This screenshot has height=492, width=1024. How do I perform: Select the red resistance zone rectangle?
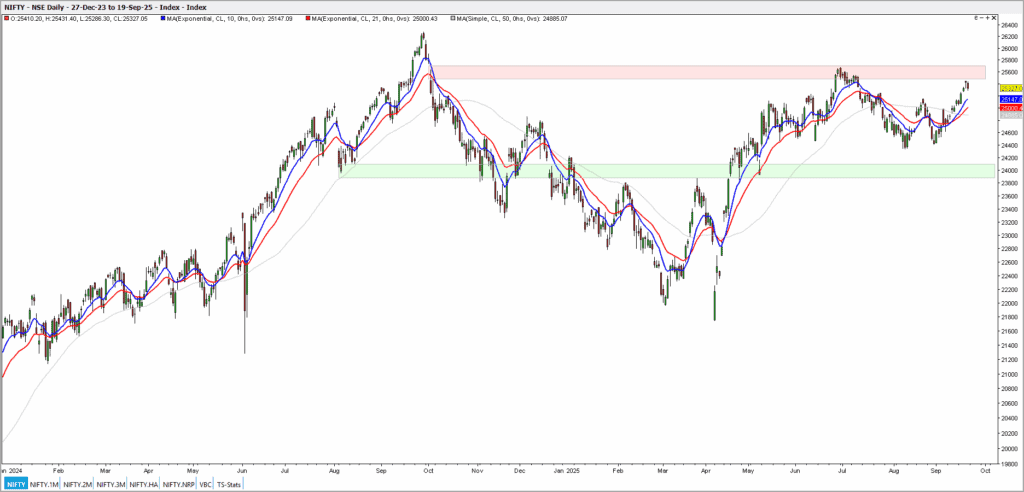pos(700,73)
